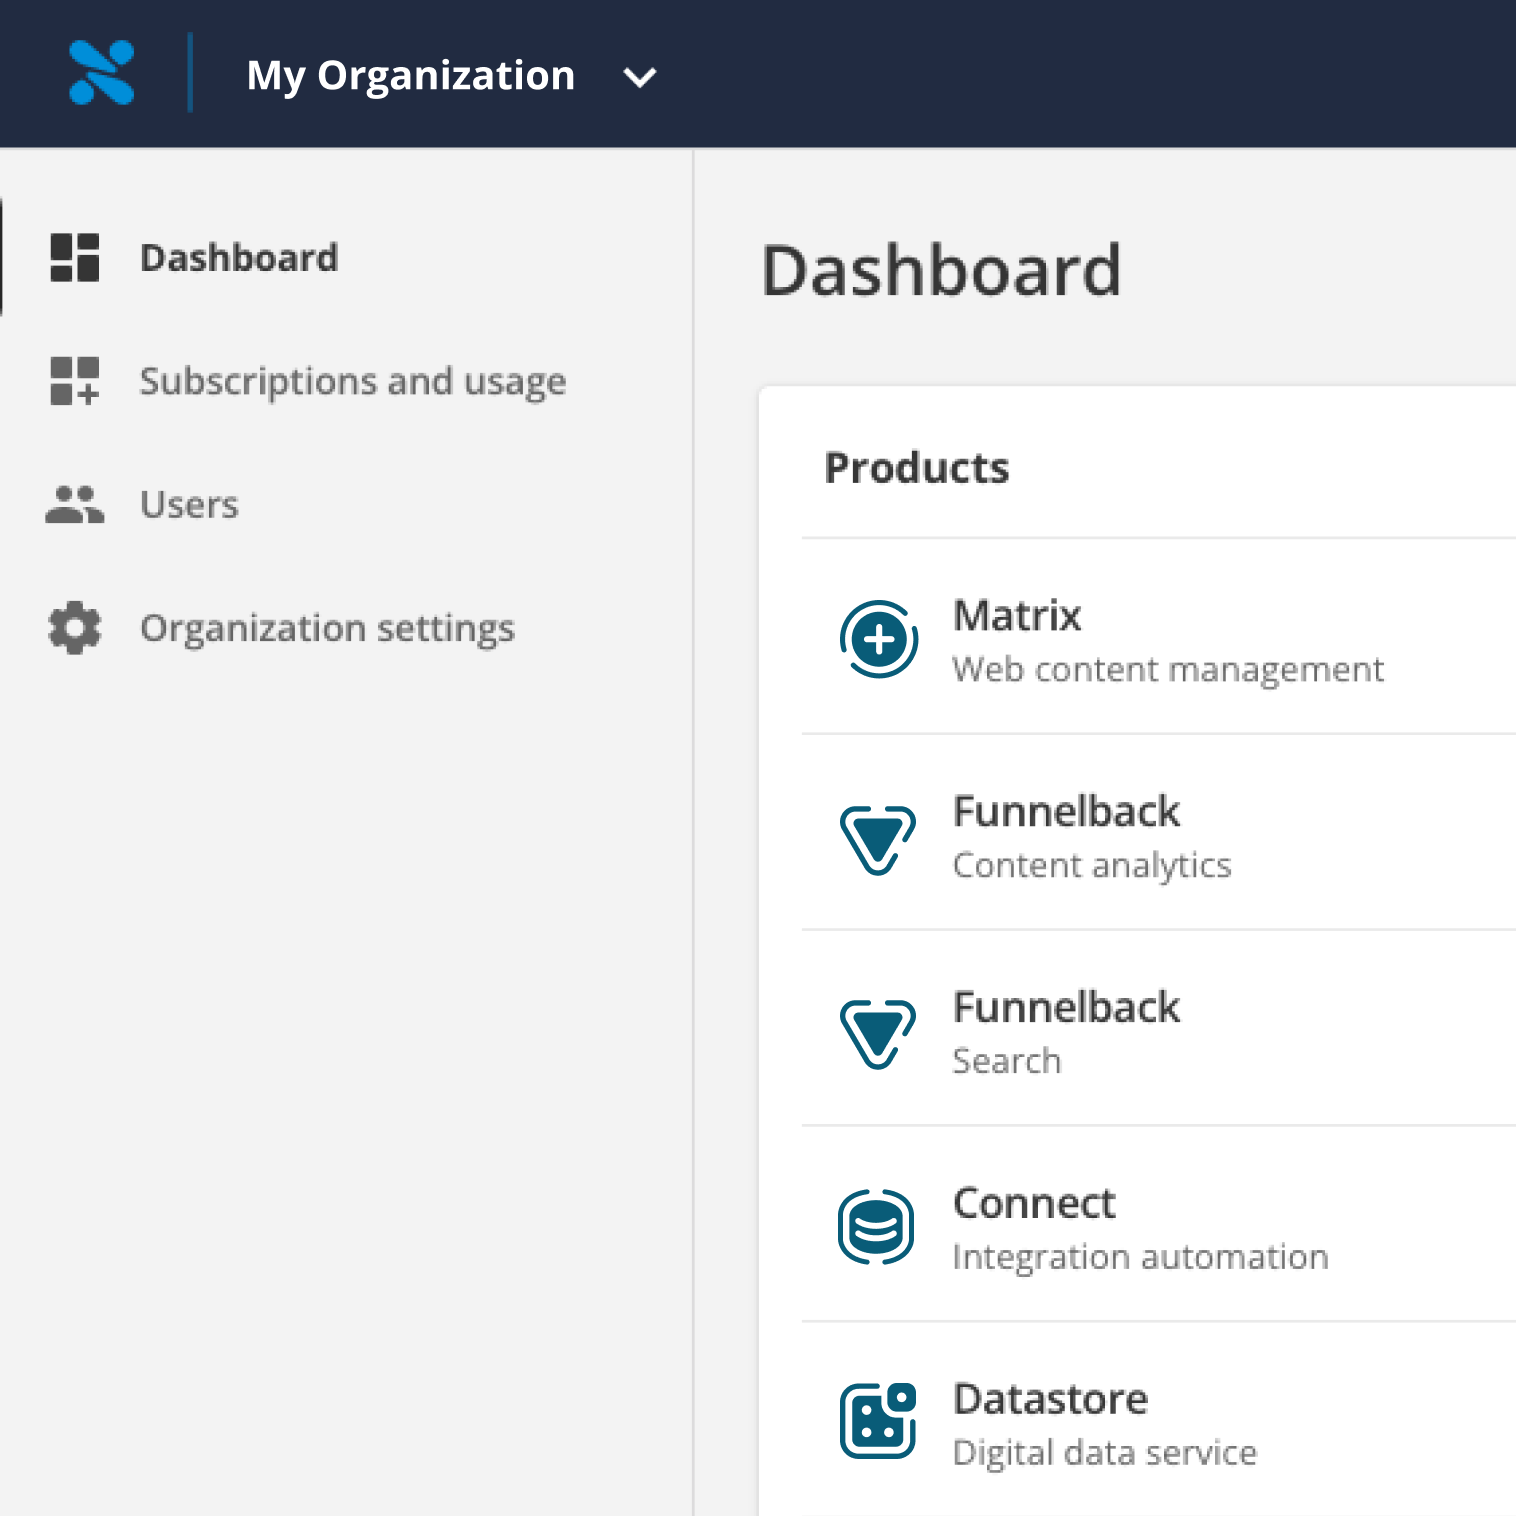Open Funnelback above Content analytics
The height and width of the screenshot is (1516, 1516).
[x=1066, y=811]
